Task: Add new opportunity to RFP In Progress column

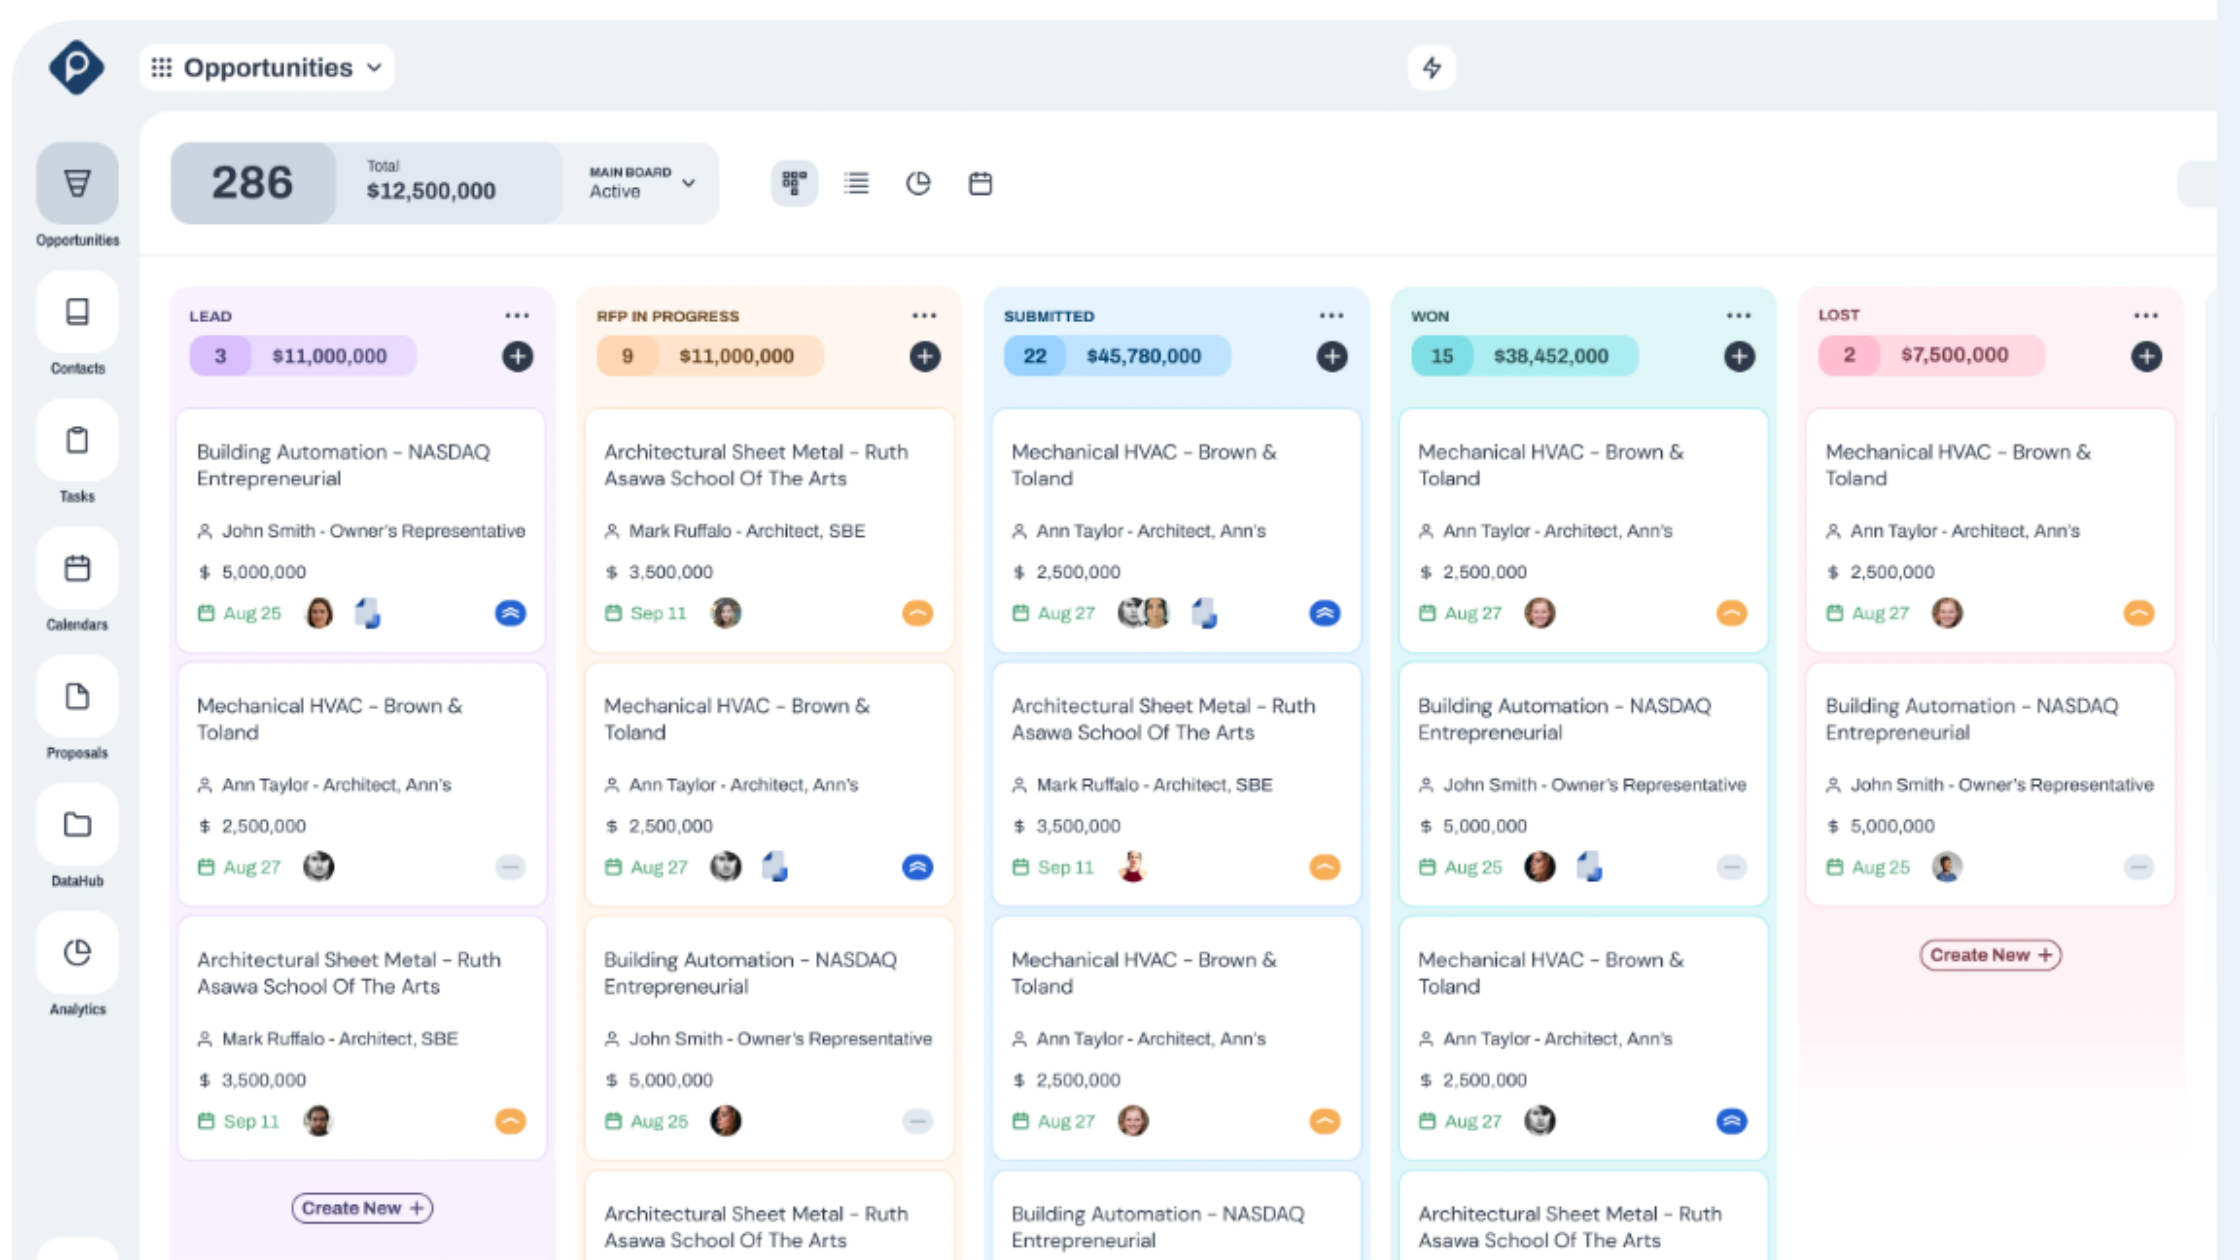Action: click(925, 356)
